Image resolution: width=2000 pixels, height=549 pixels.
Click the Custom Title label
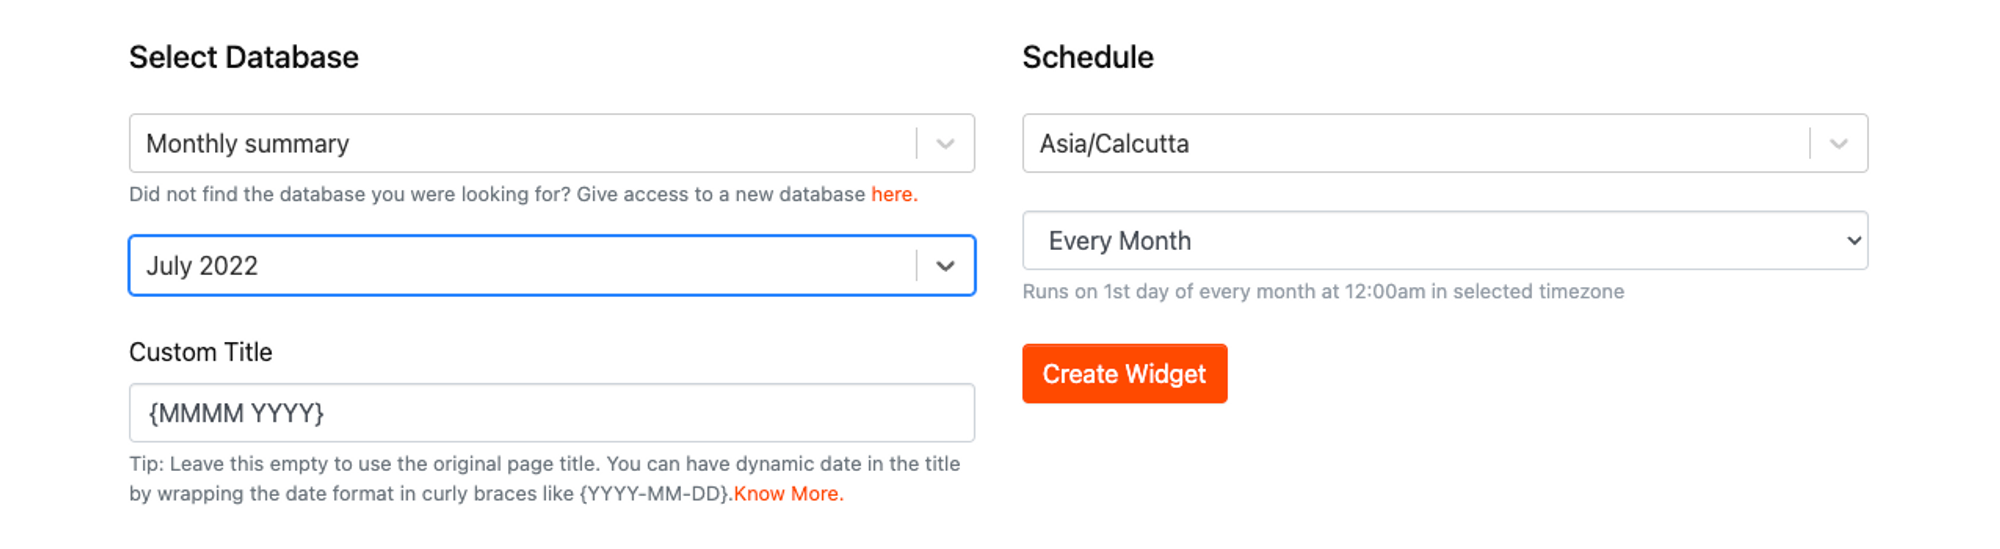tap(200, 352)
